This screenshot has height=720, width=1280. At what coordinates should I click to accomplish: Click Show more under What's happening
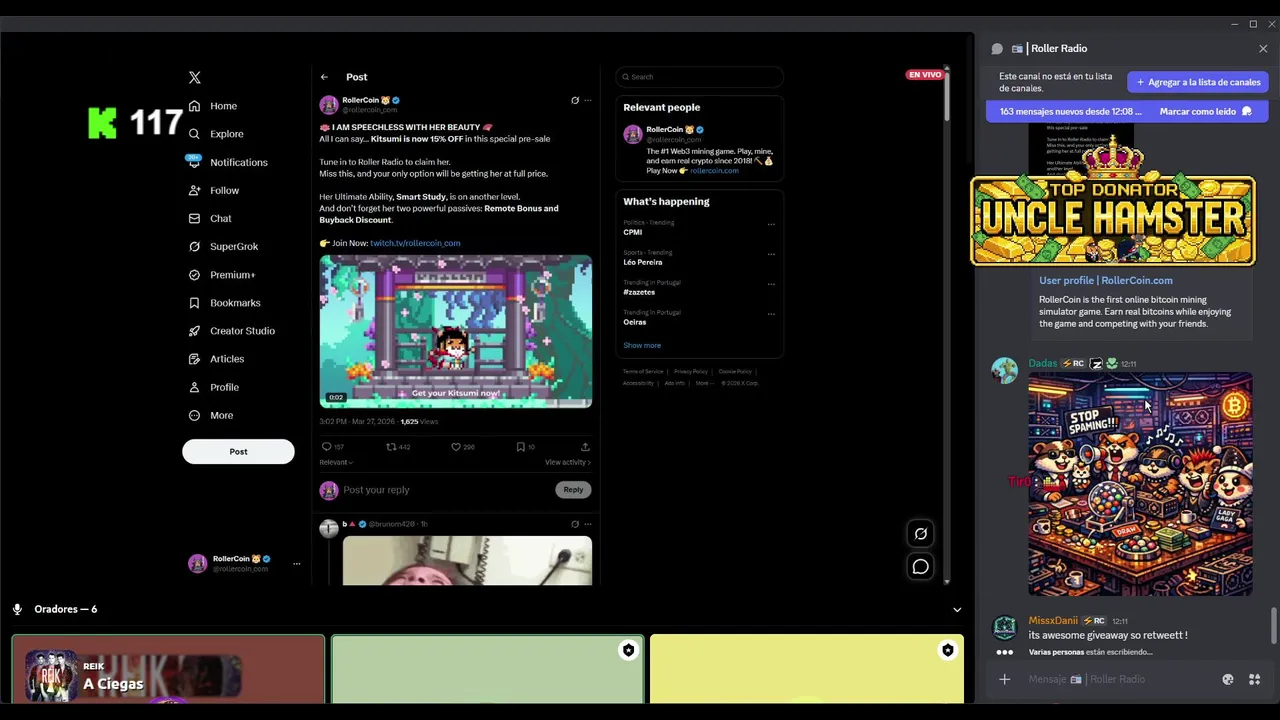click(x=642, y=346)
